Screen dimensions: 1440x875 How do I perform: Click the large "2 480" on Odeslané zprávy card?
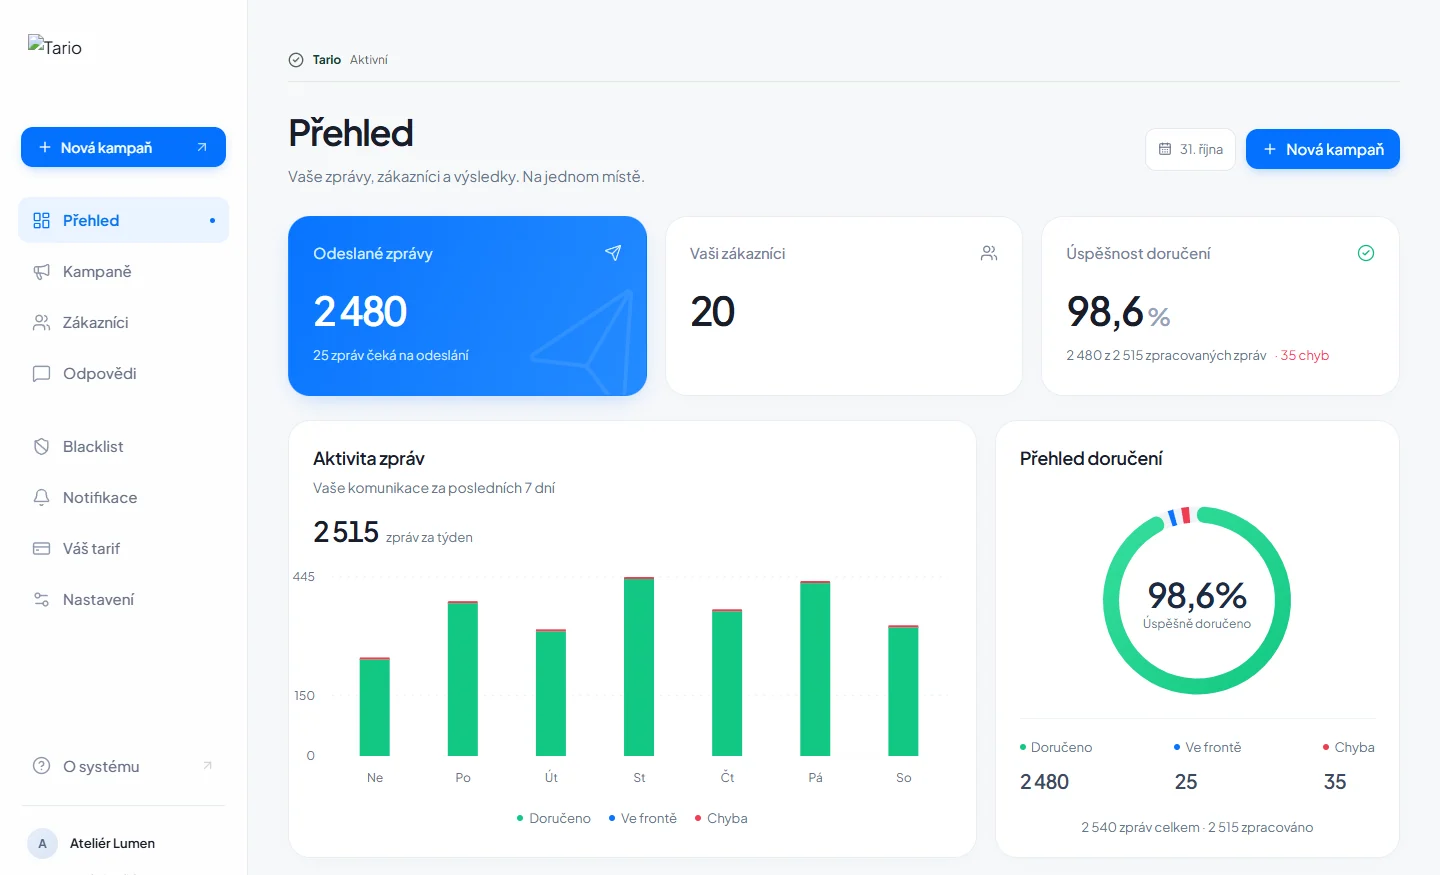coord(360,311)
